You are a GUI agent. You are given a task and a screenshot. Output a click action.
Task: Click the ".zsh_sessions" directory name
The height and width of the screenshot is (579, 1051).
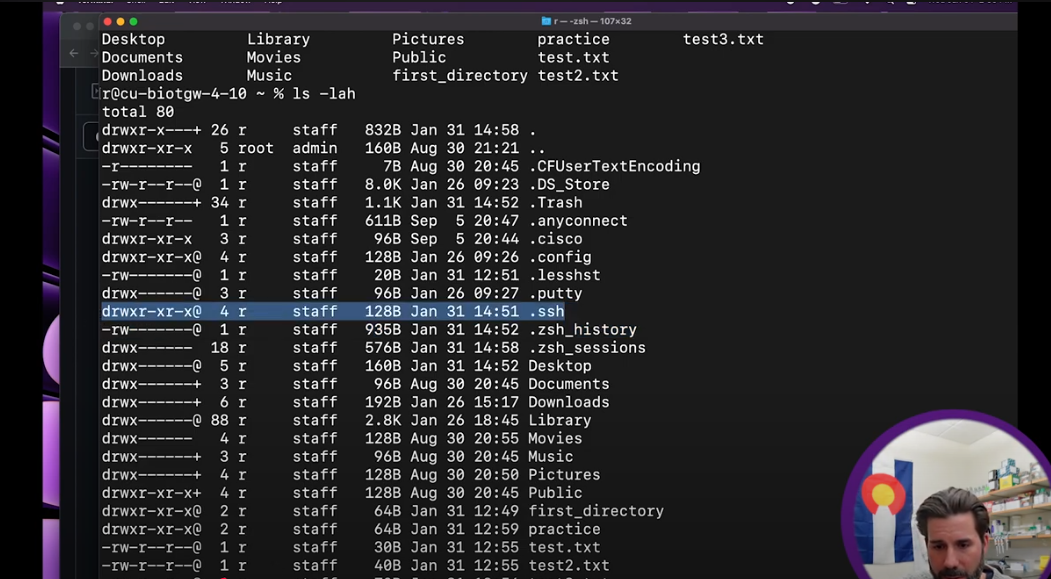click(587, 348)
